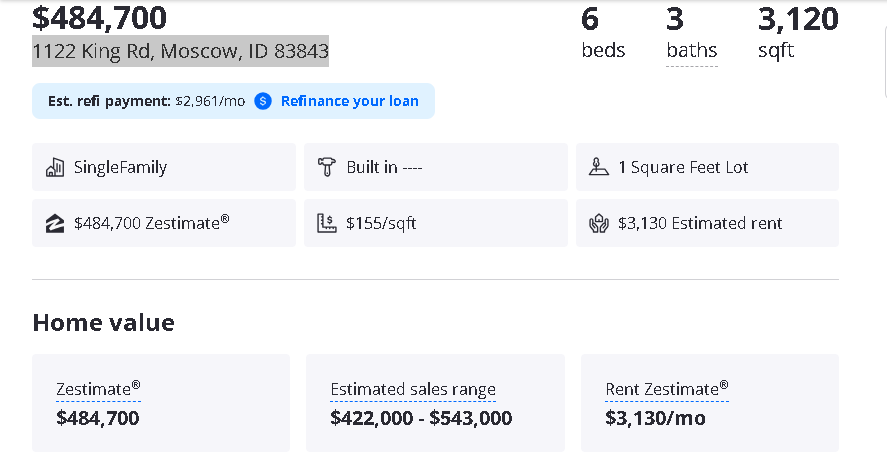Open the Rent Zestimate tooltip link

pyautogui.click(x=667, y=389)
